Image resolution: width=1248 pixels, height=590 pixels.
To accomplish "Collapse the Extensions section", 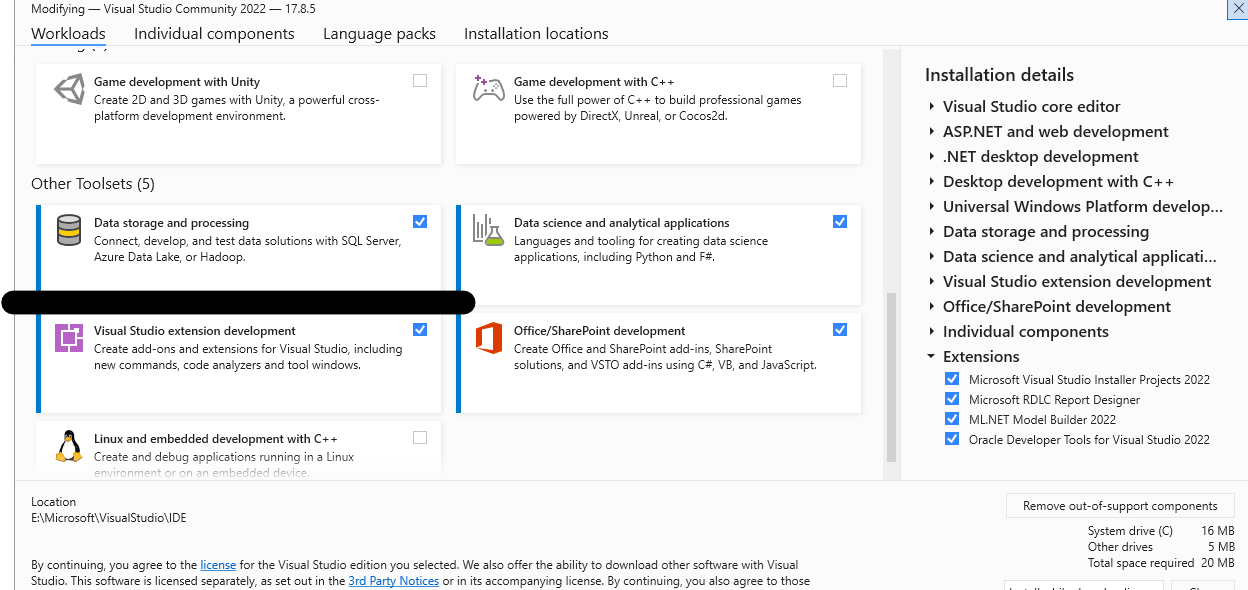I will coord(931,356).
